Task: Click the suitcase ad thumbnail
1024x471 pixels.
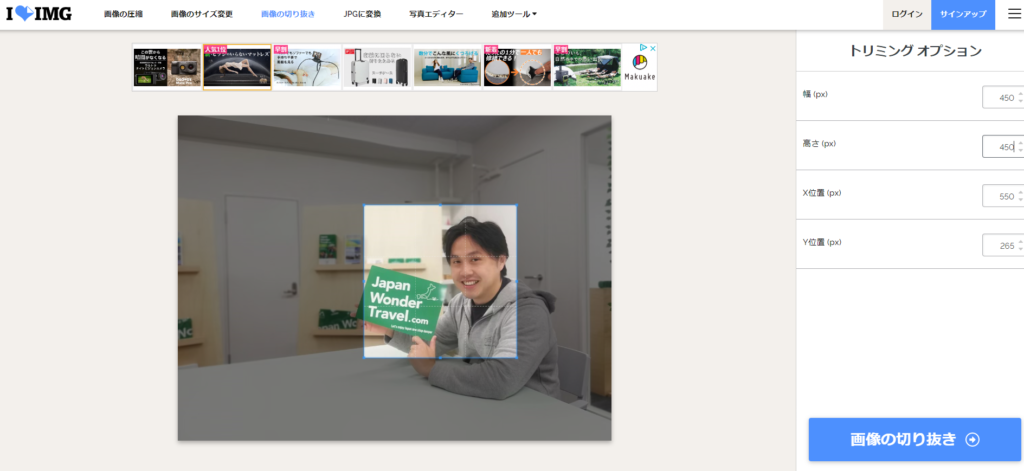Action: (x=377, y=67)
